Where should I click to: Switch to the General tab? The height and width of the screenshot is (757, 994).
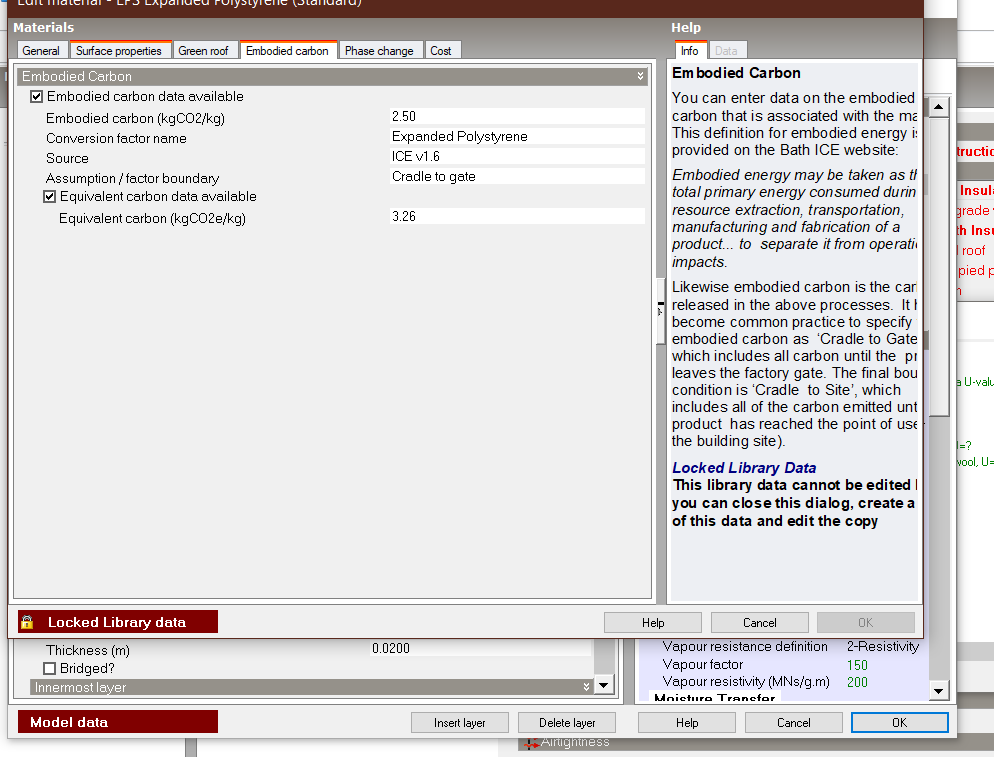coord(41,51)
